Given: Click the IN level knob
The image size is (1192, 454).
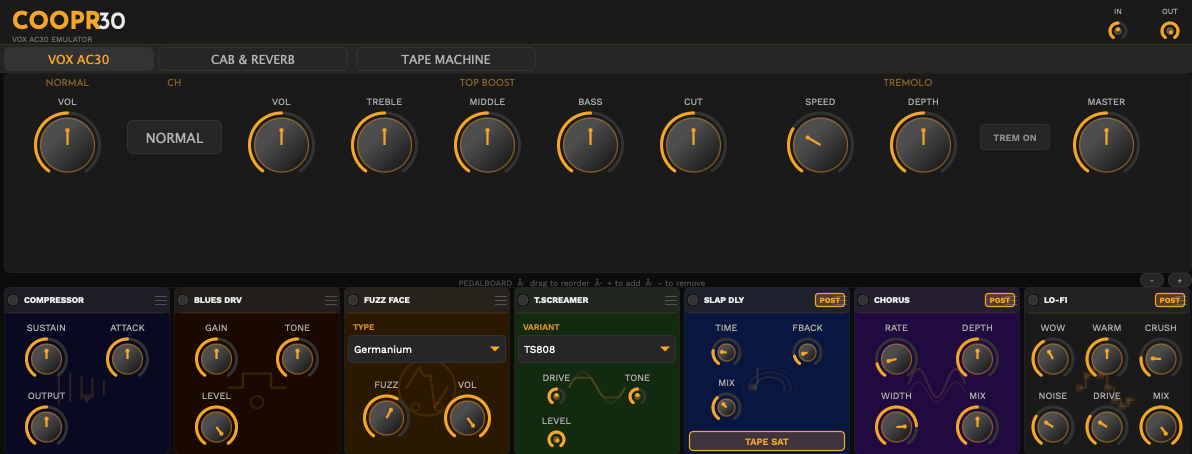Looking at the screenshot, I should click(1118, 30).
